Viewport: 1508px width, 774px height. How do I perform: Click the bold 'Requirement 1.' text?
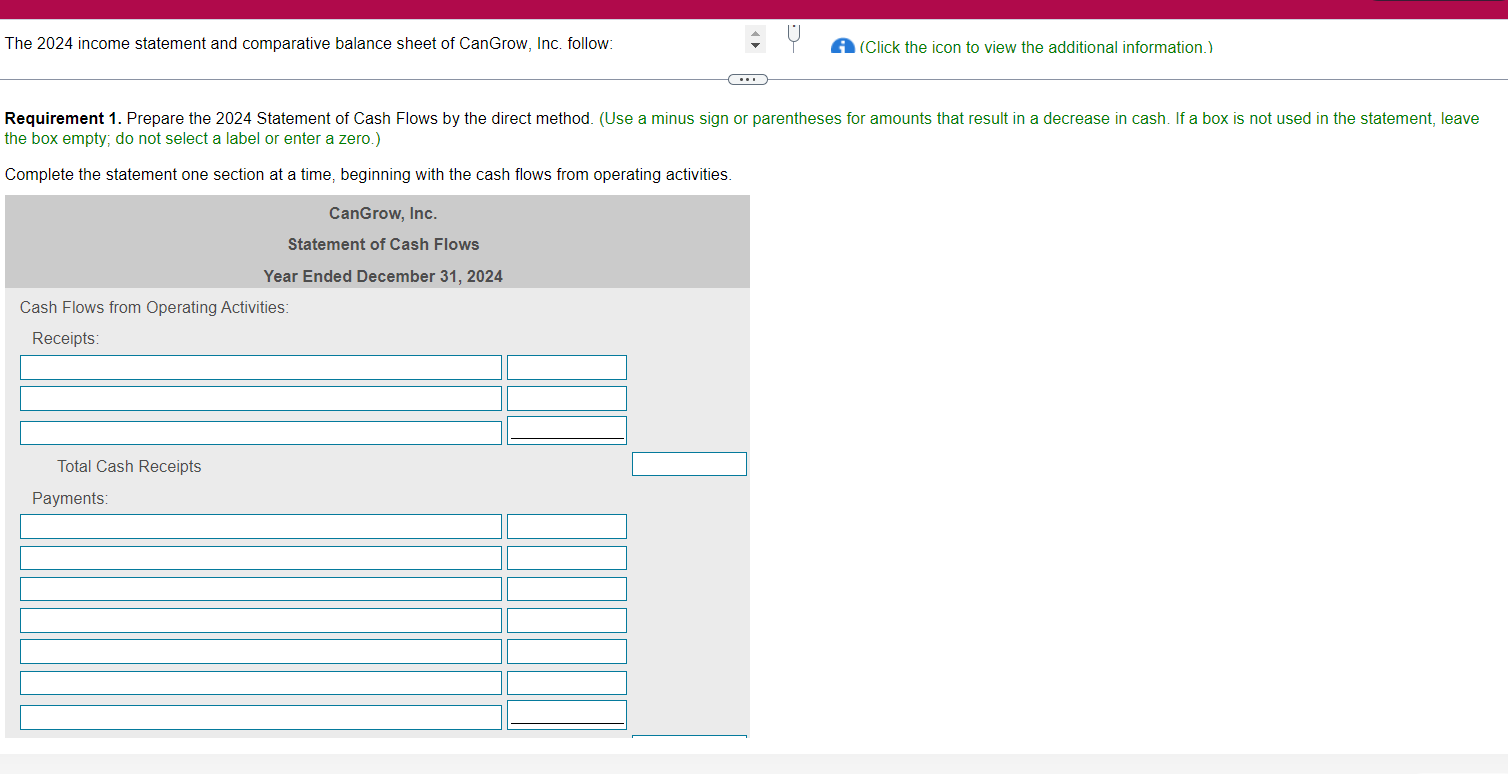pyautogui.click(x=64, y=118)
